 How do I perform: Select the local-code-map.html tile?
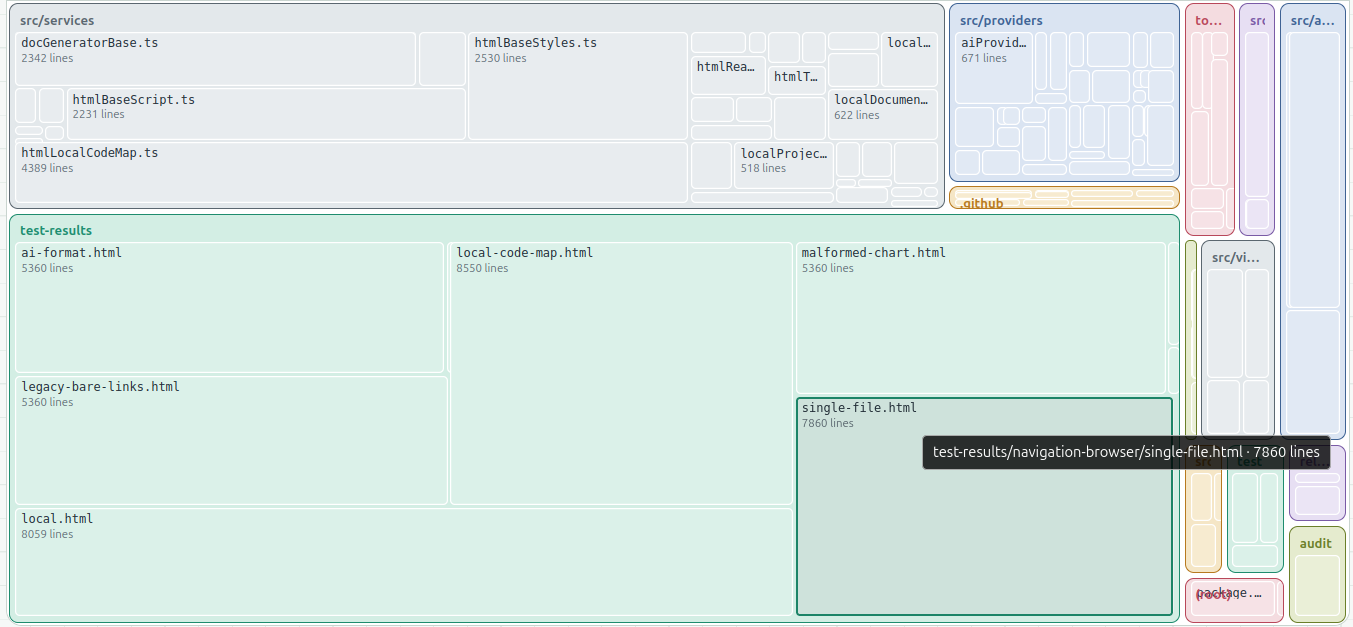[x=621, y=373]
